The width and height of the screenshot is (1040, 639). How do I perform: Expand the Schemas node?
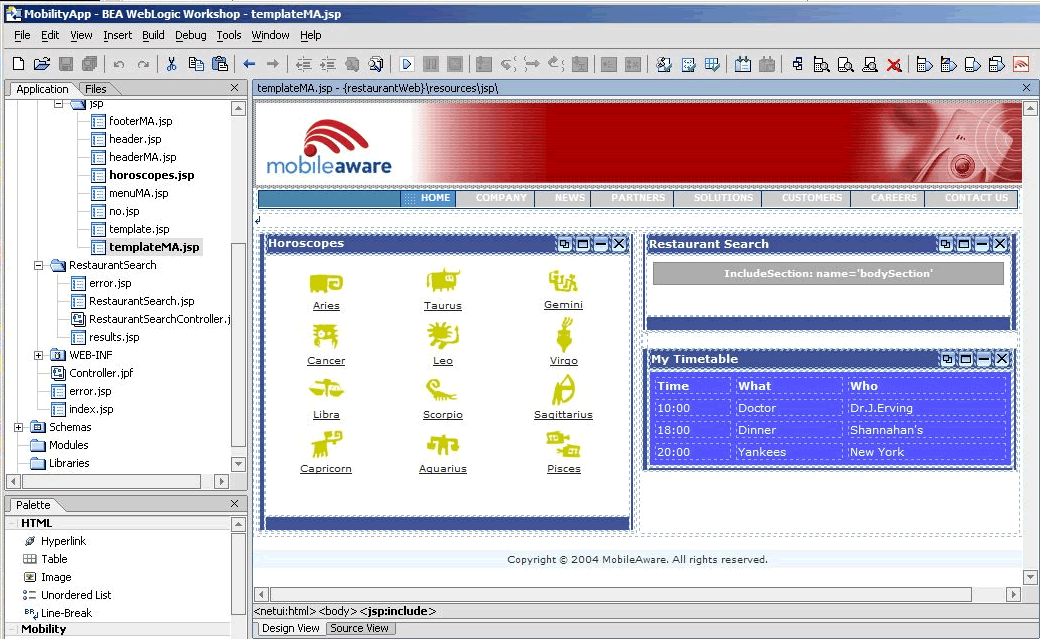(x=19, y=427)
